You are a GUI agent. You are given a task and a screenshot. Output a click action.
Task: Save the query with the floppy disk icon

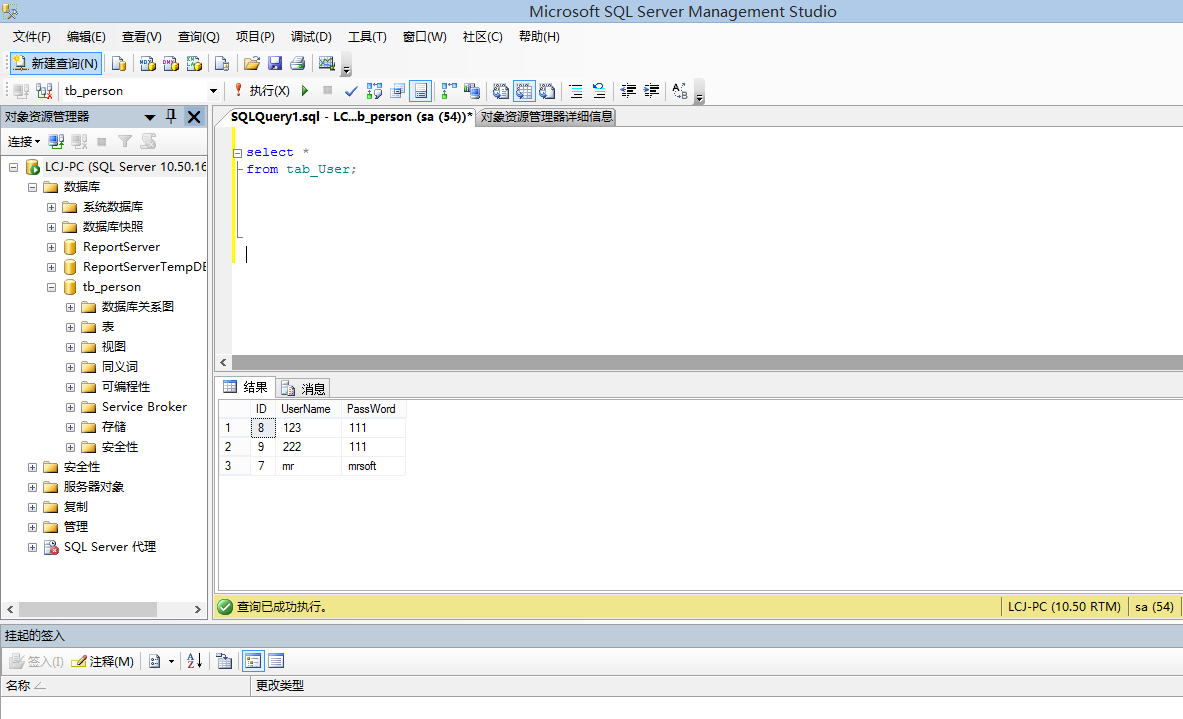(x=275, y=63)
